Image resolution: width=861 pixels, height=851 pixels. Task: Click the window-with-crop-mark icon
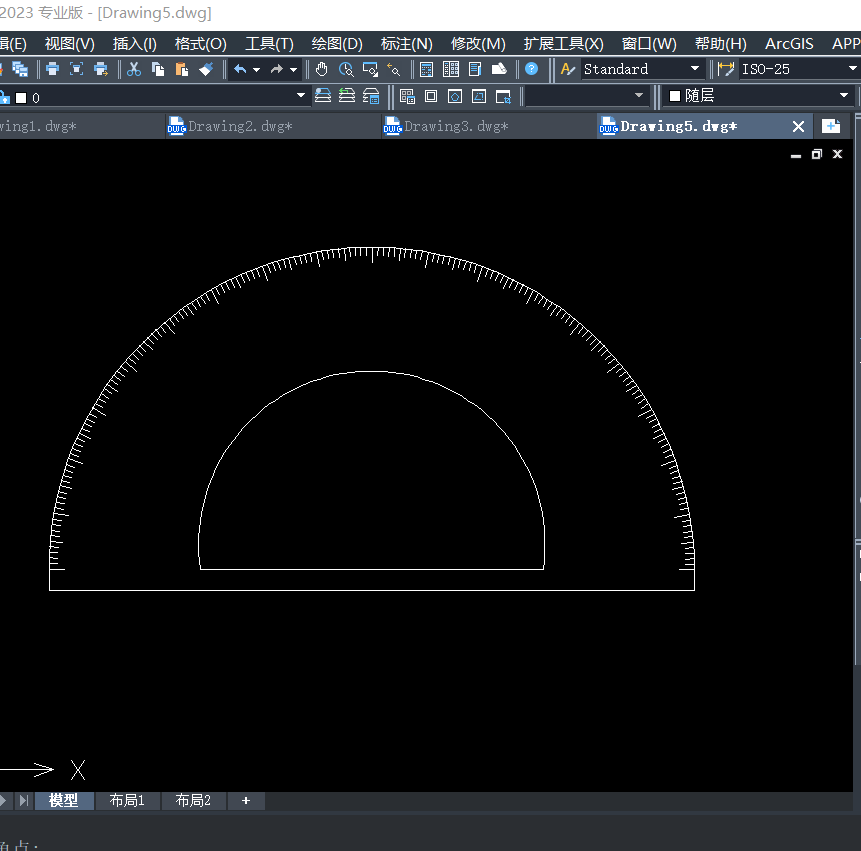click(x=503, y=97)
